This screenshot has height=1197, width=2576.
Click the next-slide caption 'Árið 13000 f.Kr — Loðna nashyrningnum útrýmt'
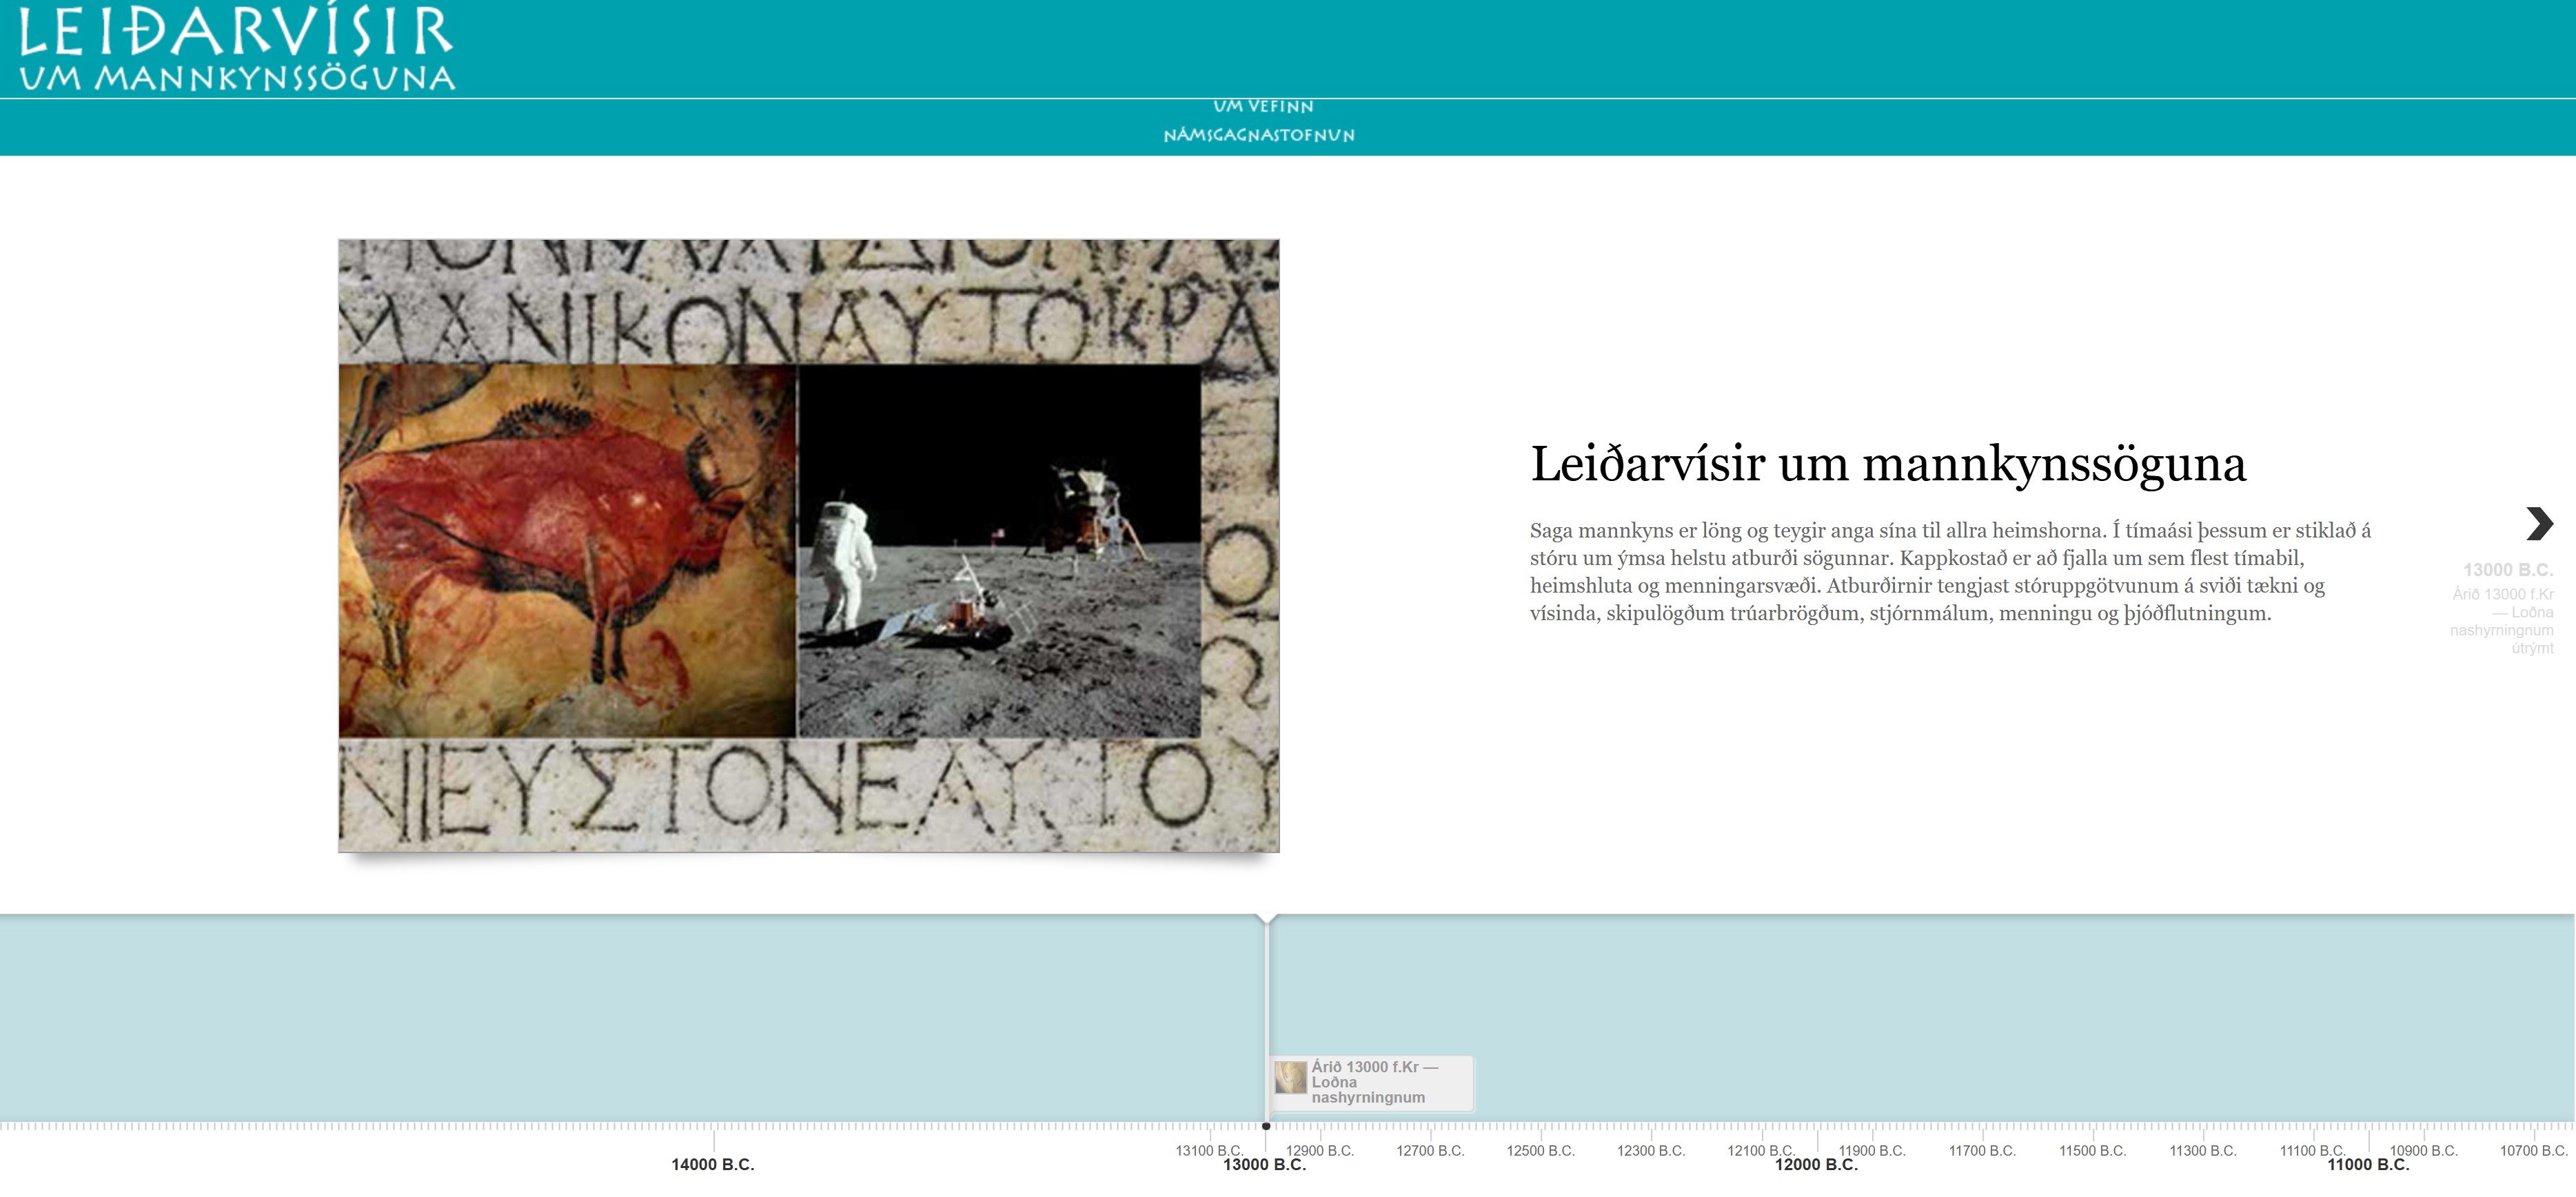click(2503, 621)
